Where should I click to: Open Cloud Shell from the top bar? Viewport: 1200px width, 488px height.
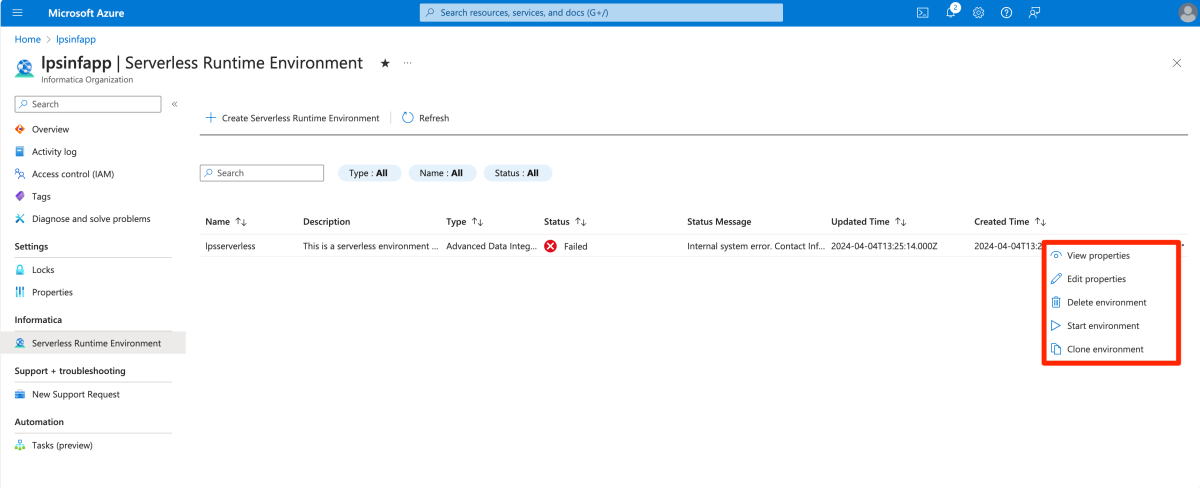coord(923,13)
